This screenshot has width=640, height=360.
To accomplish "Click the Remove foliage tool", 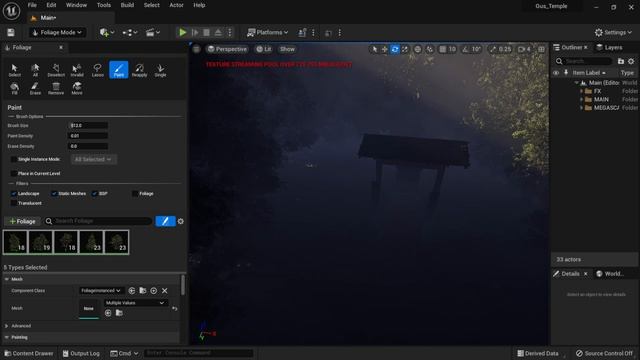I will (x=56, y=88).
